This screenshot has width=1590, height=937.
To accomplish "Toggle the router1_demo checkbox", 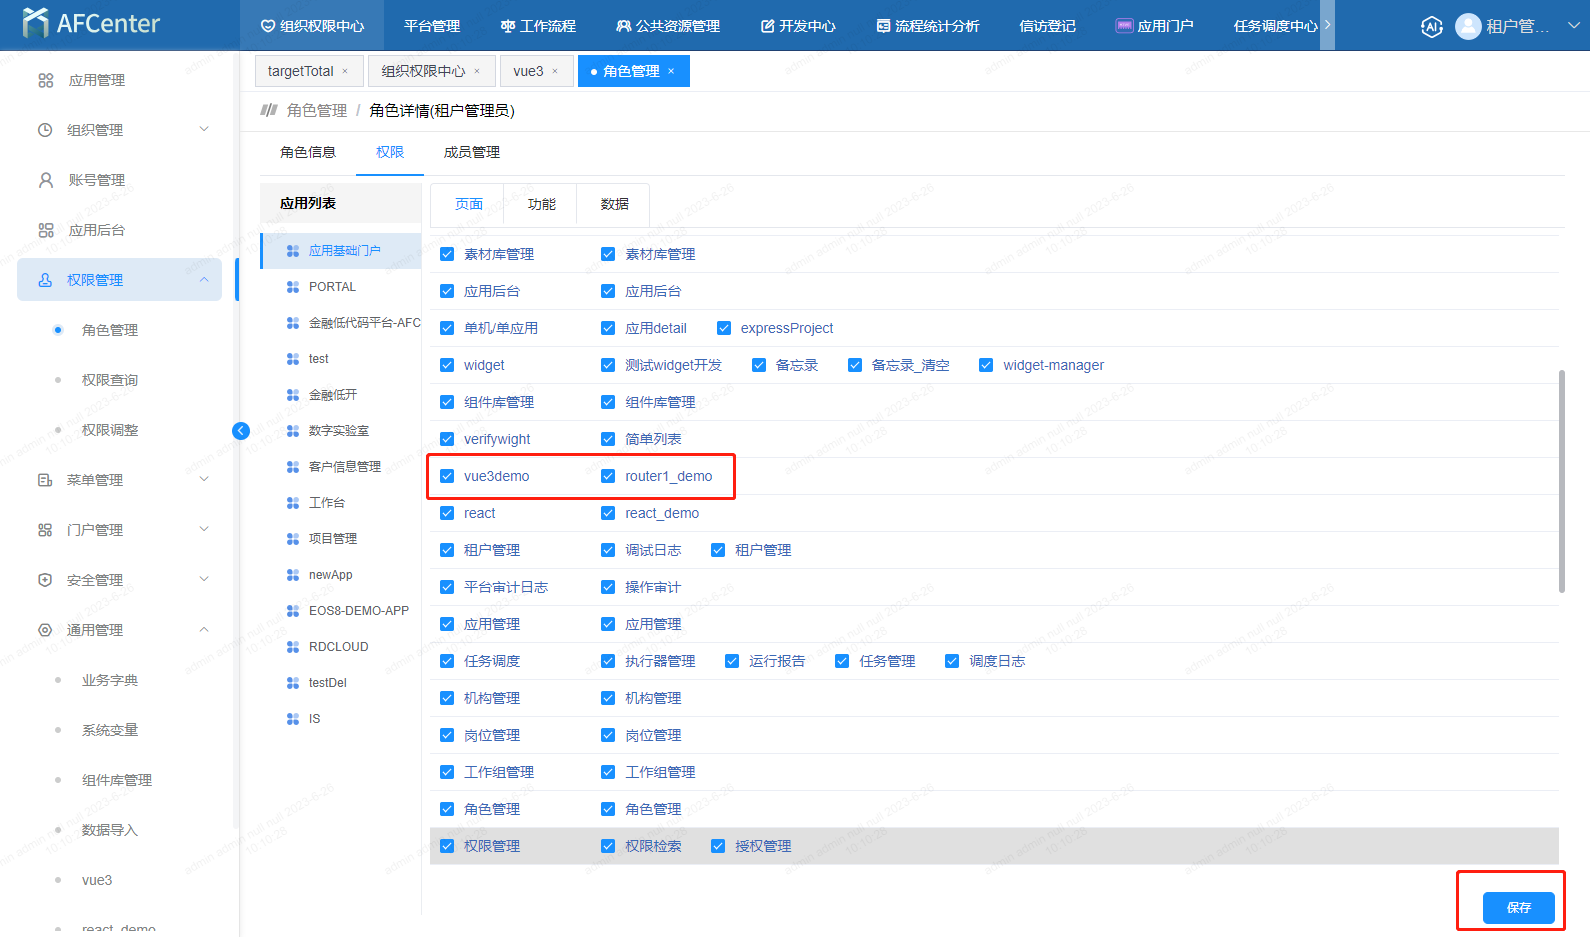I will point(608,476).
